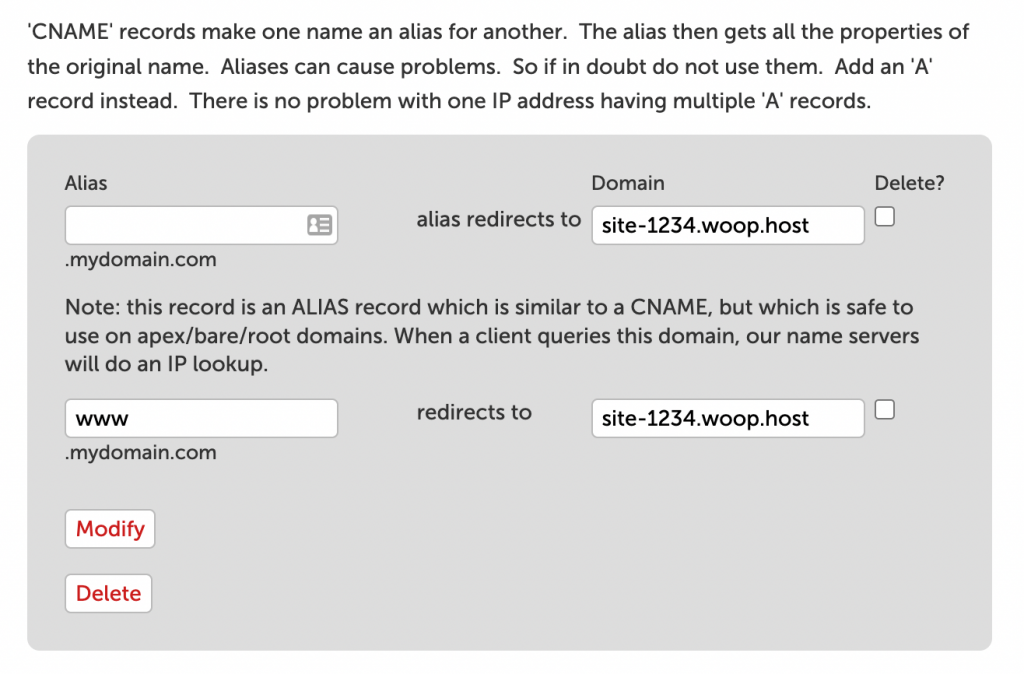Click the 'Domain' column label
The width and height of the screenshot is (1024, 674).
[x=628, y=183]
